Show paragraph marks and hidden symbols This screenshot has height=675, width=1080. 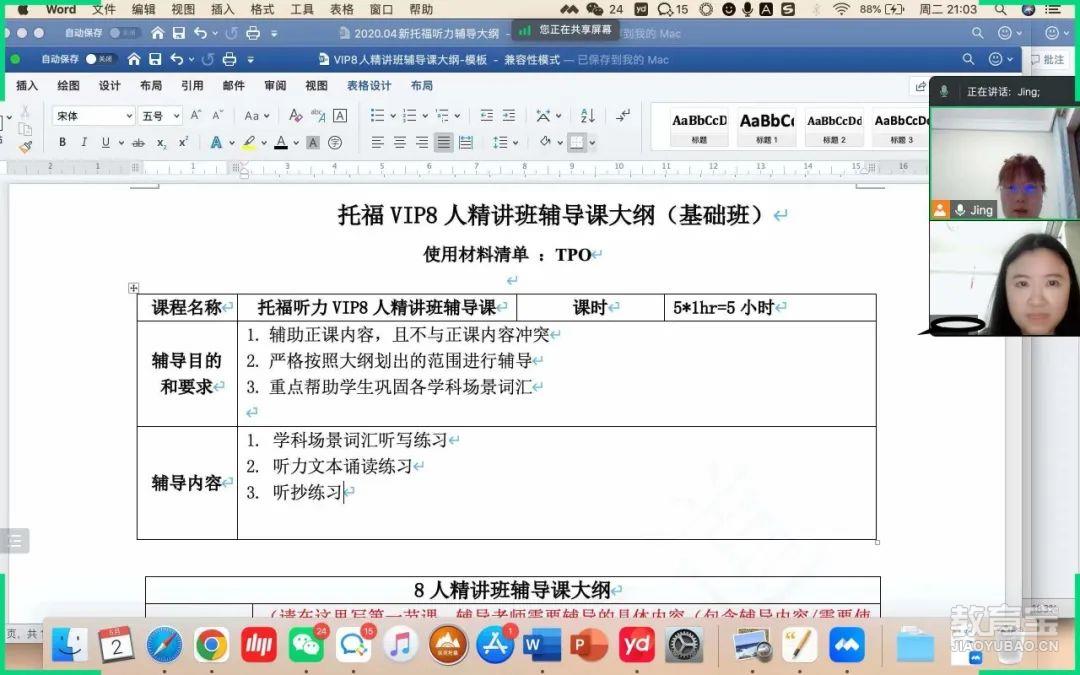[x=623, y=116]
